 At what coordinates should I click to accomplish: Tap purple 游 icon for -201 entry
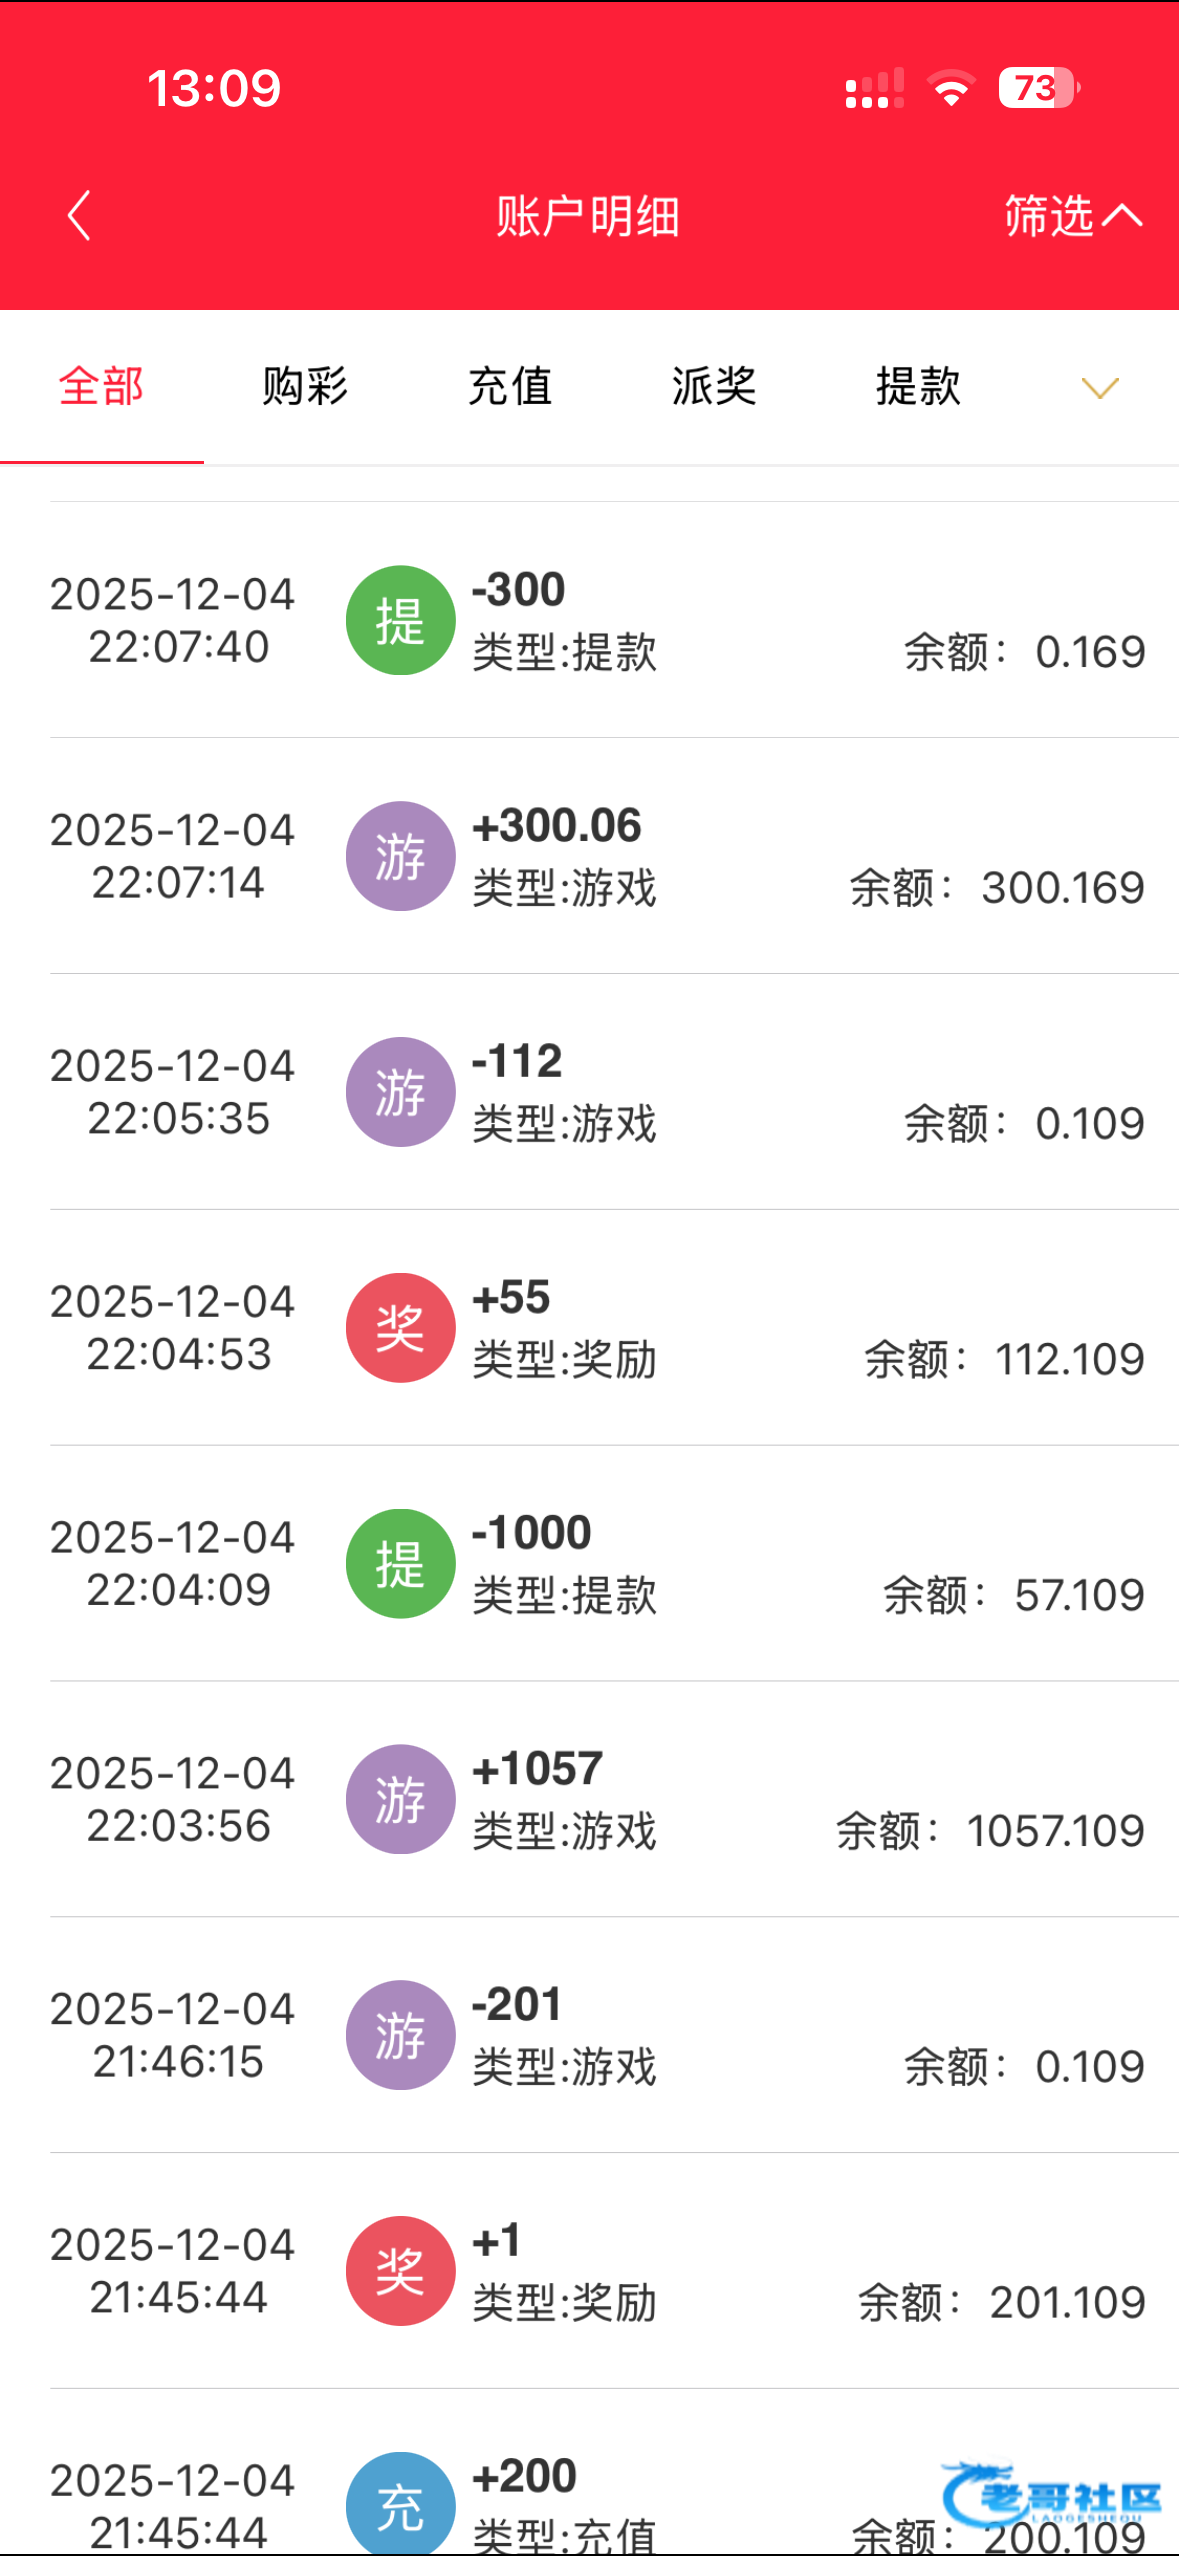pos(400,2035)
